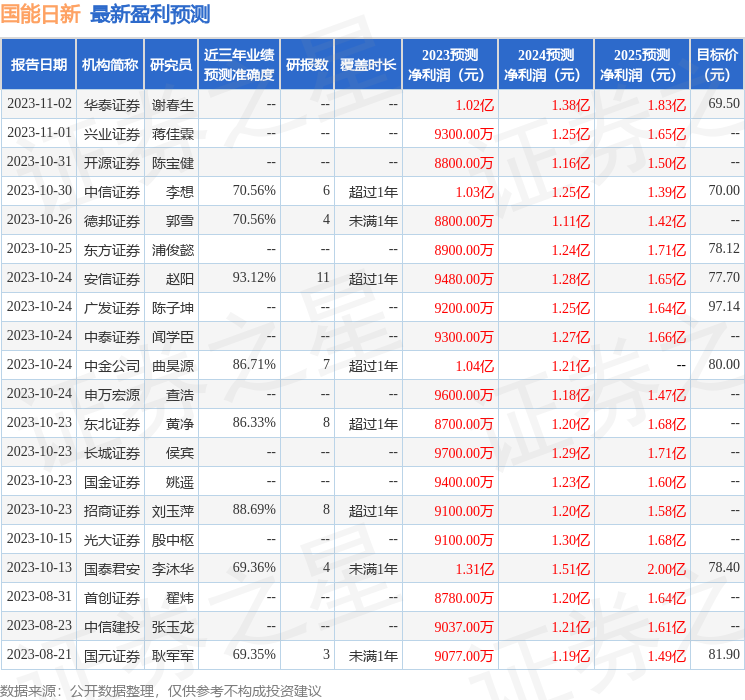Click the 机构简称 column header
Screen dimensions: 745x700
click(x=110, y=65)
